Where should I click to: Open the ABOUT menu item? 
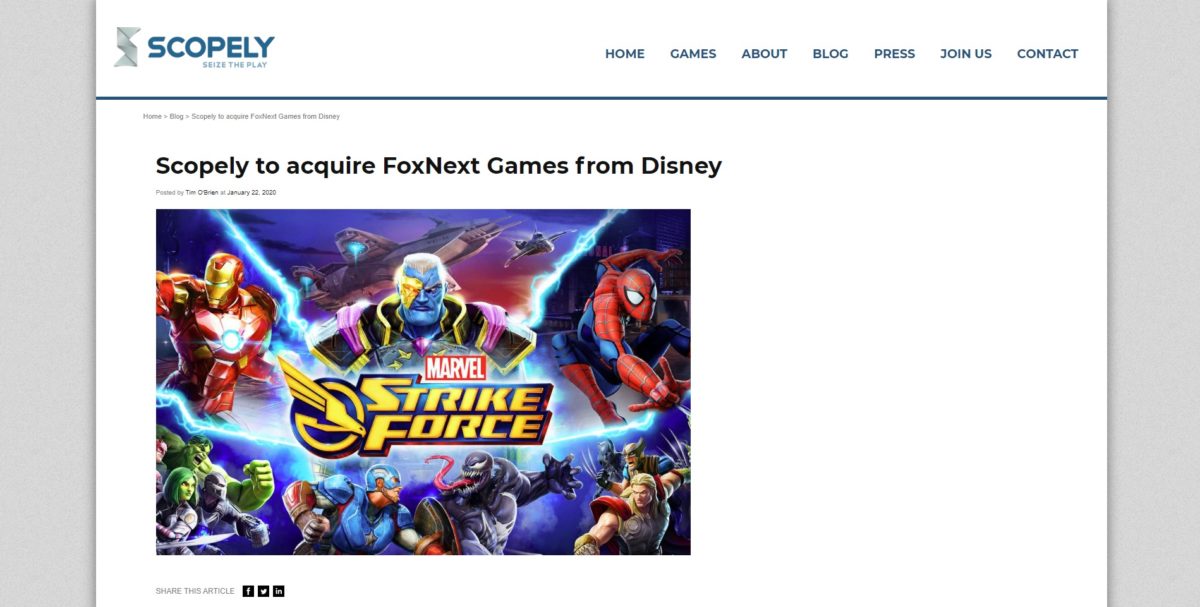764,54
